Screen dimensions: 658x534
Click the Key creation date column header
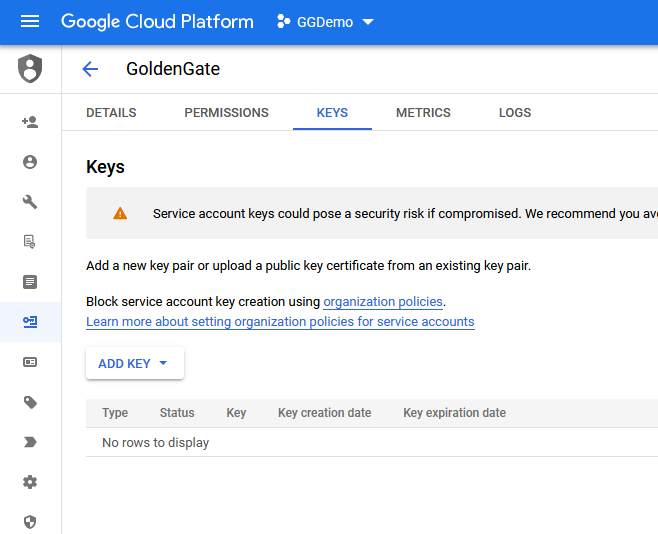[324, 413]
